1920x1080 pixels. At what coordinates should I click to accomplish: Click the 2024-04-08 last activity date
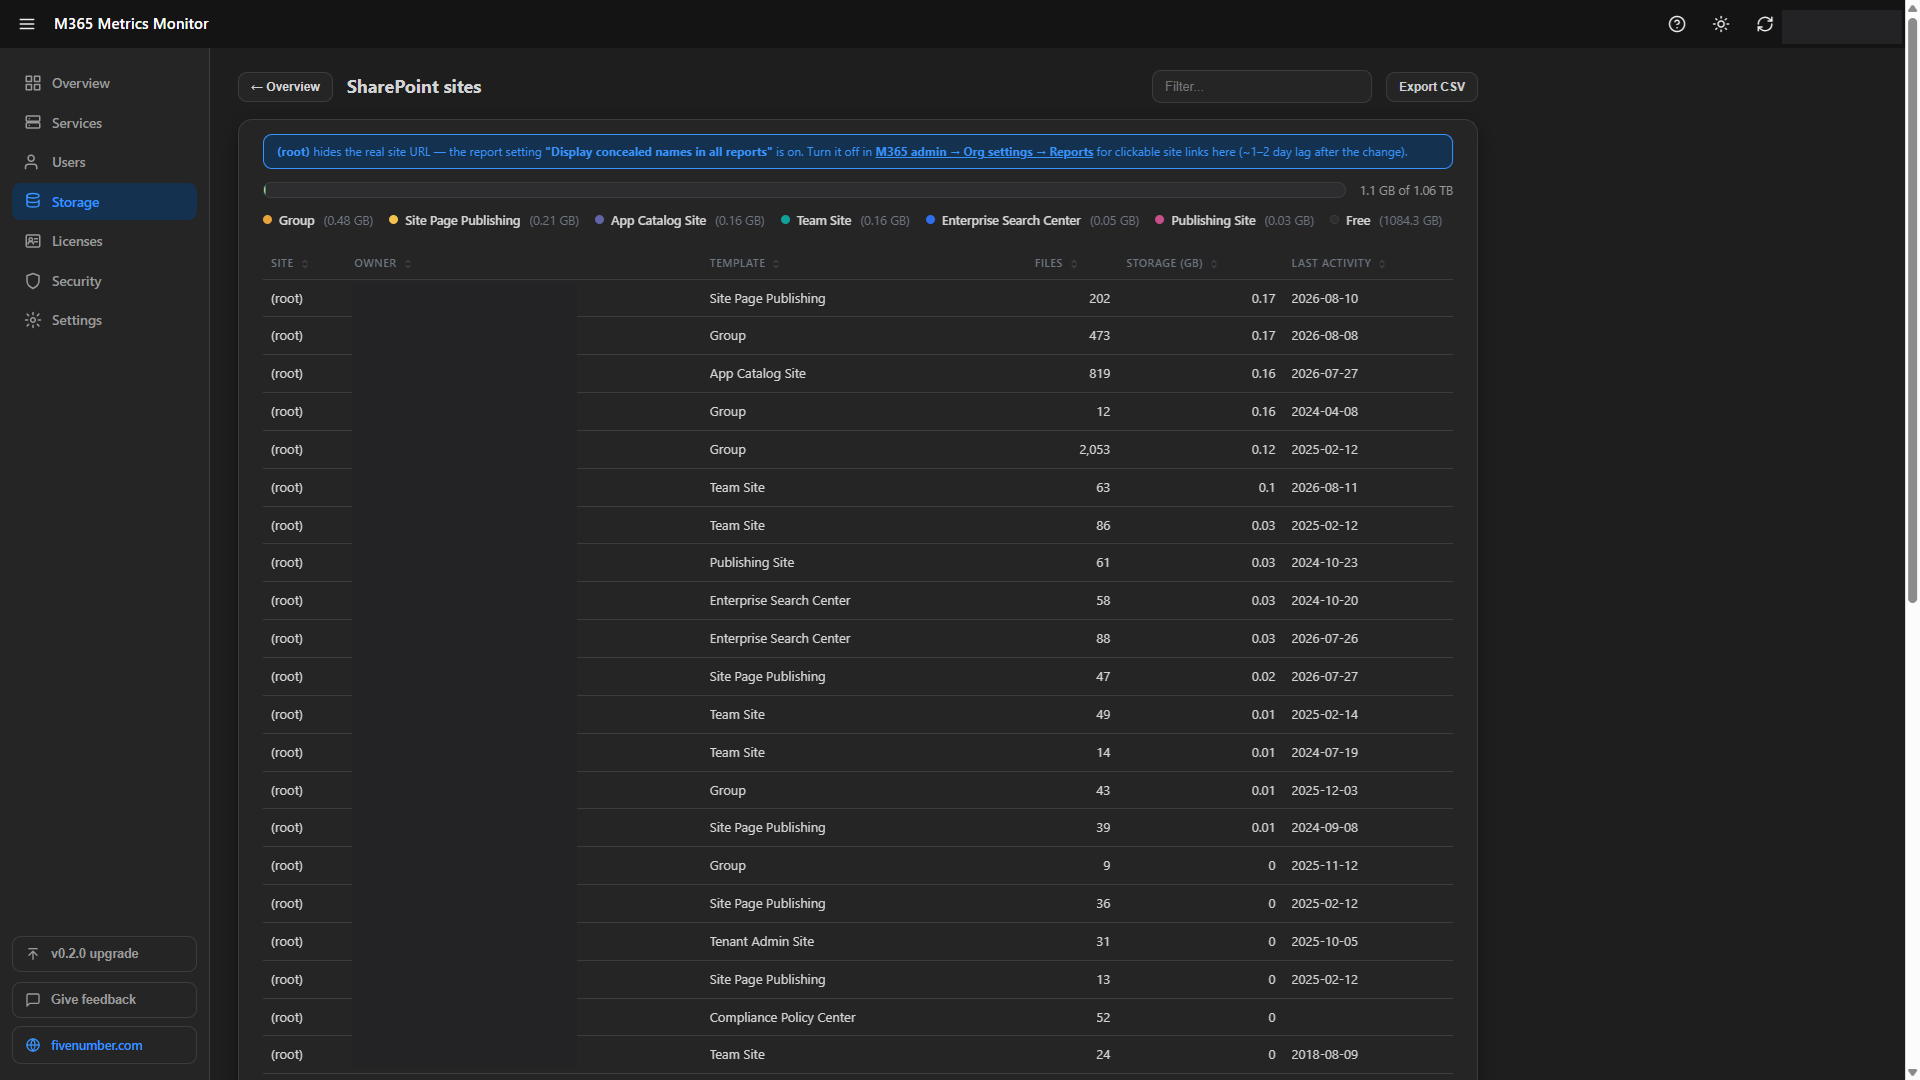pyautogui.click(x=1324, y=412)
